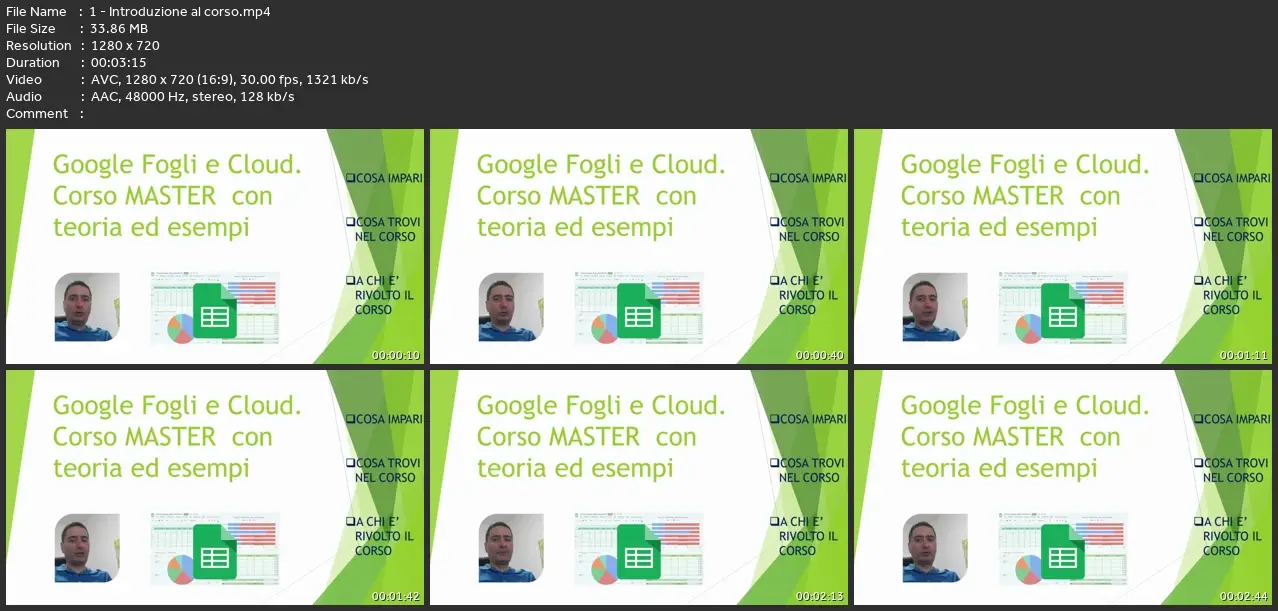Click the pie chart in the 00:01:11 frame
Image resolution: width=1278 pixels, height=611 pixels.
tap(1028, 328)
